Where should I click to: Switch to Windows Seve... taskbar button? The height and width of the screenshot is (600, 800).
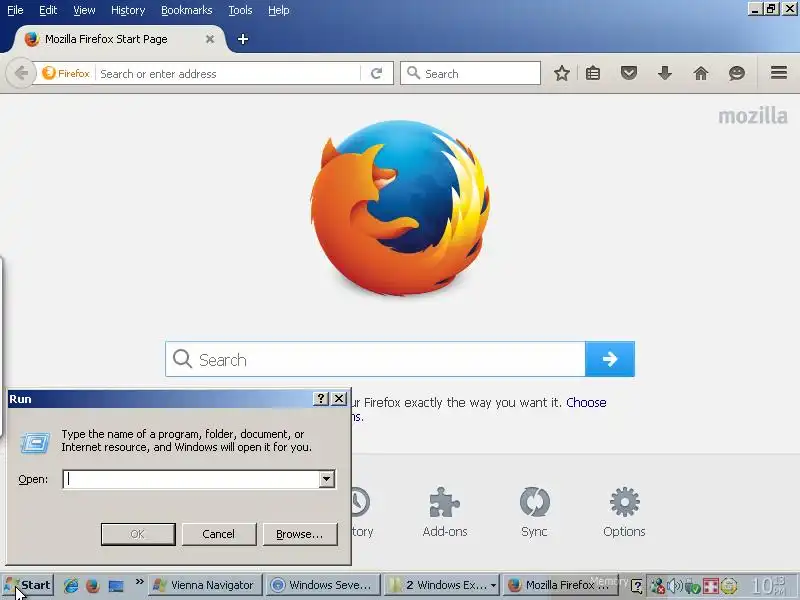(x=323, y=585)
